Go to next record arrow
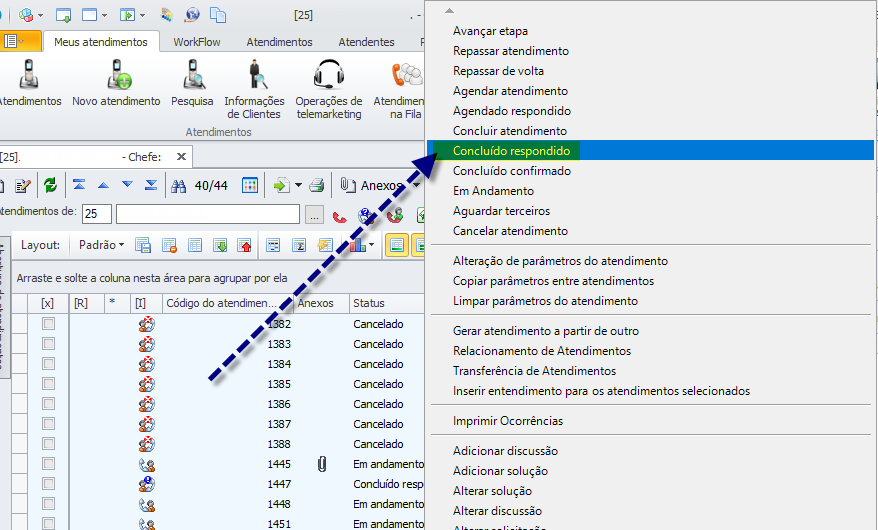The height and width of the screenshot is (530, 878). tap(127, 185)
